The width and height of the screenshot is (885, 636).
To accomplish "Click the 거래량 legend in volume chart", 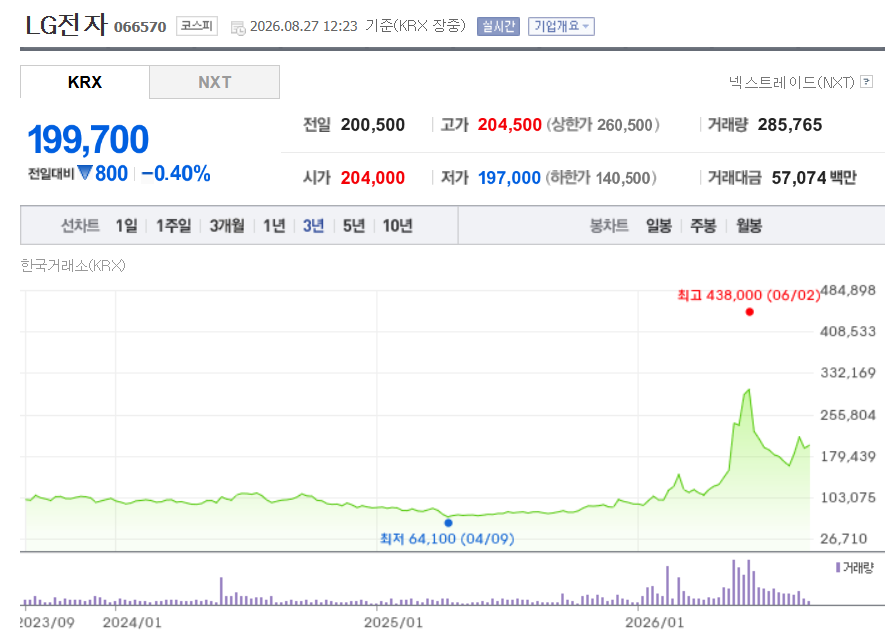I will (855, 568).
